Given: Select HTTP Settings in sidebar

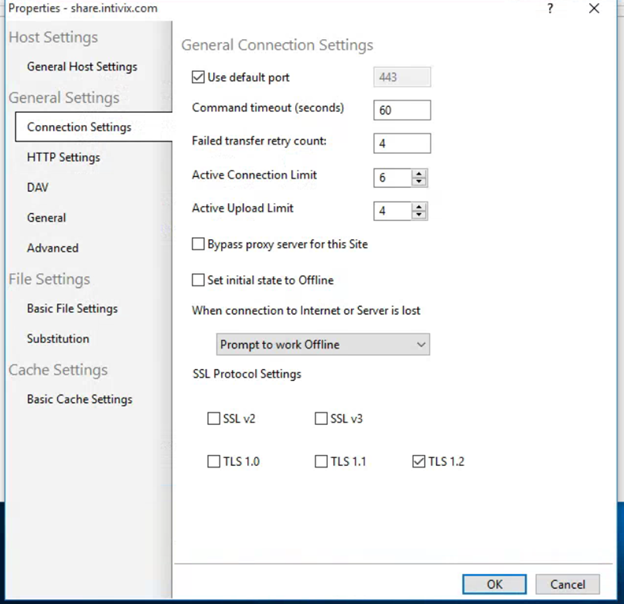Looking at the screenshot, I should (63, 157).
